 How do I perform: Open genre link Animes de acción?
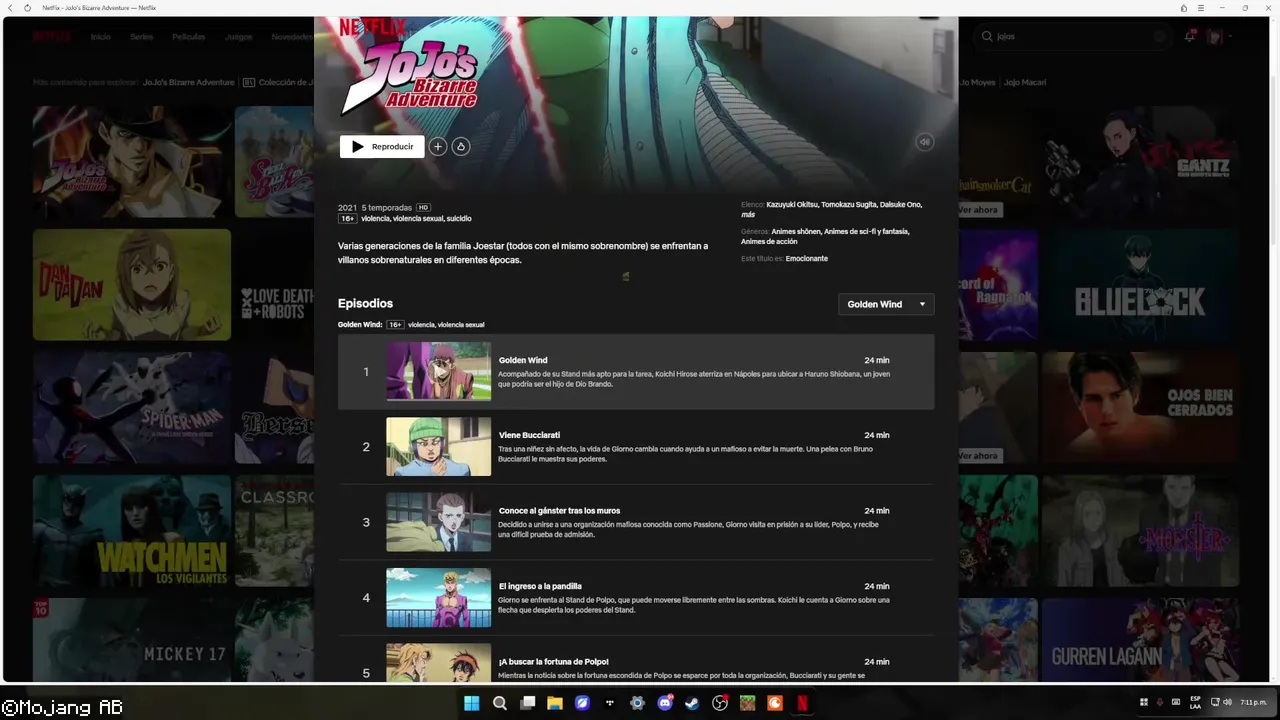[769, 241]
